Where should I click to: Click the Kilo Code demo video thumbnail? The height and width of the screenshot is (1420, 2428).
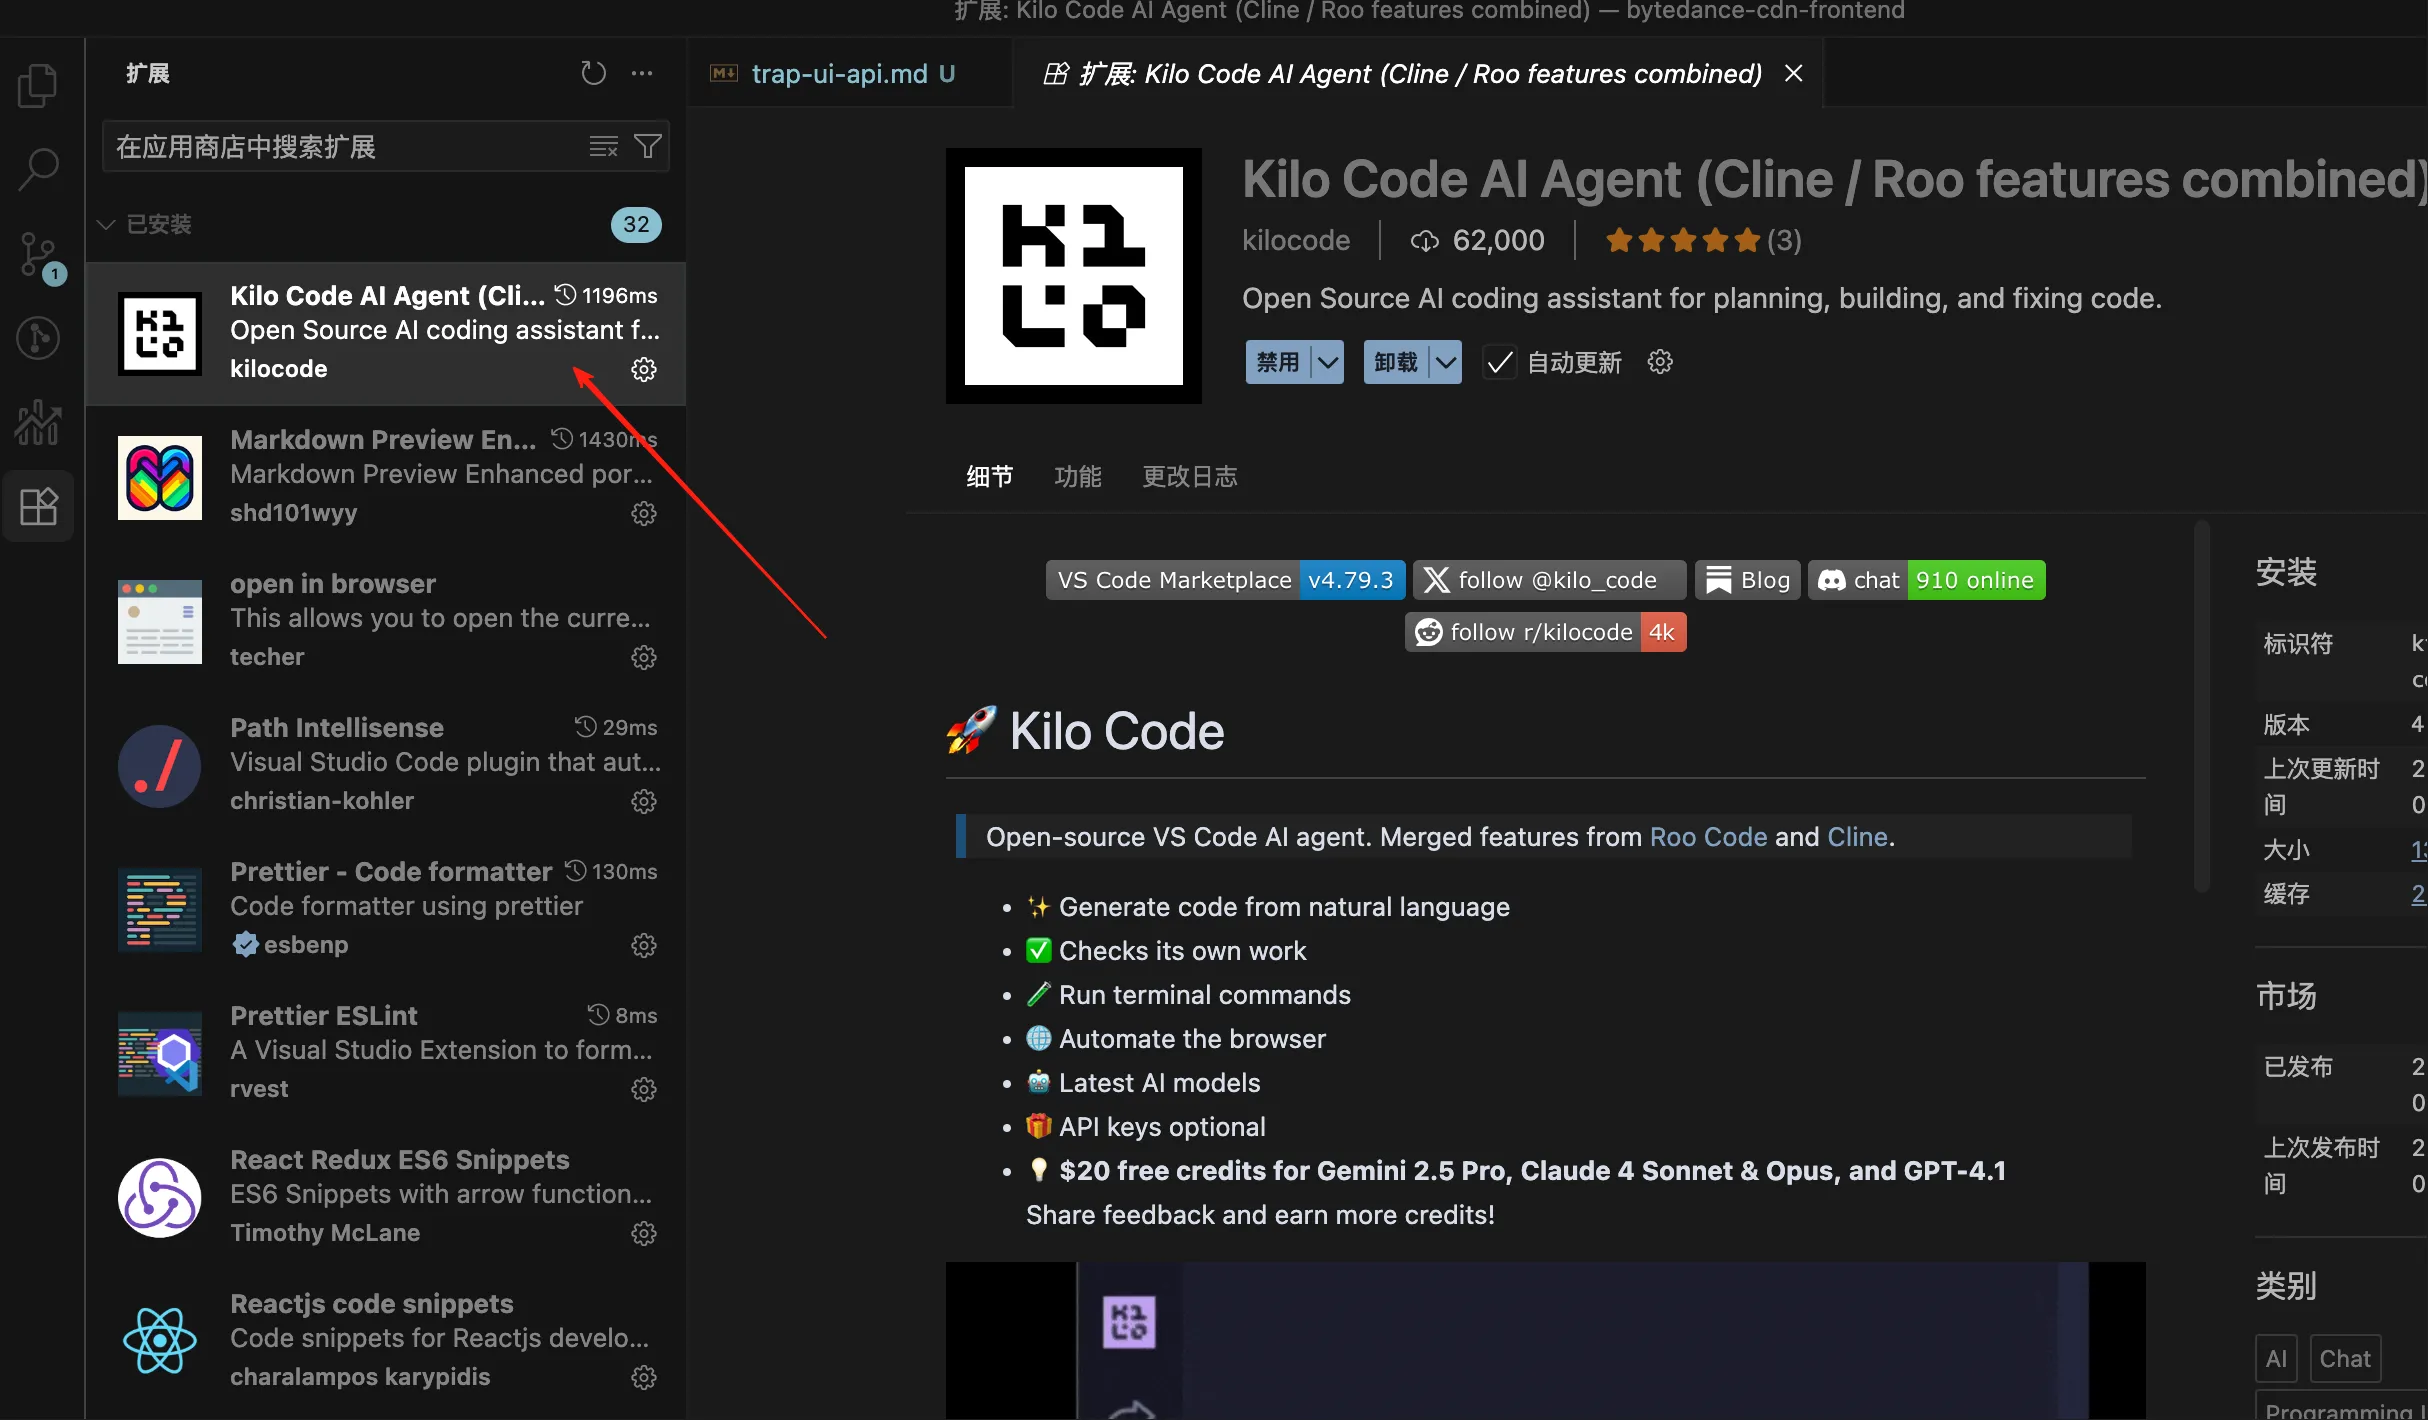1545,1340
